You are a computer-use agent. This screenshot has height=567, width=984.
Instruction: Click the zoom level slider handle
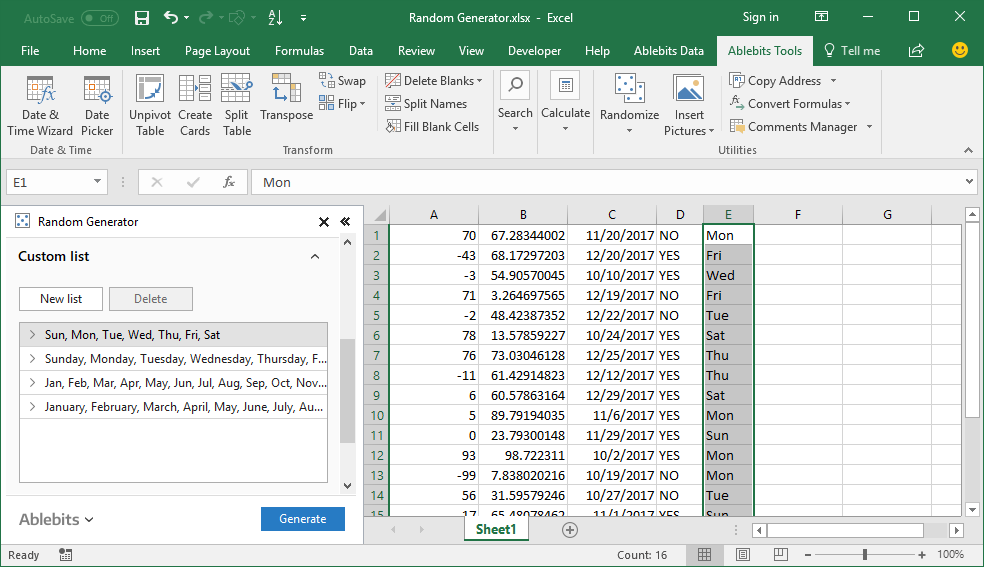coord(865,554)
